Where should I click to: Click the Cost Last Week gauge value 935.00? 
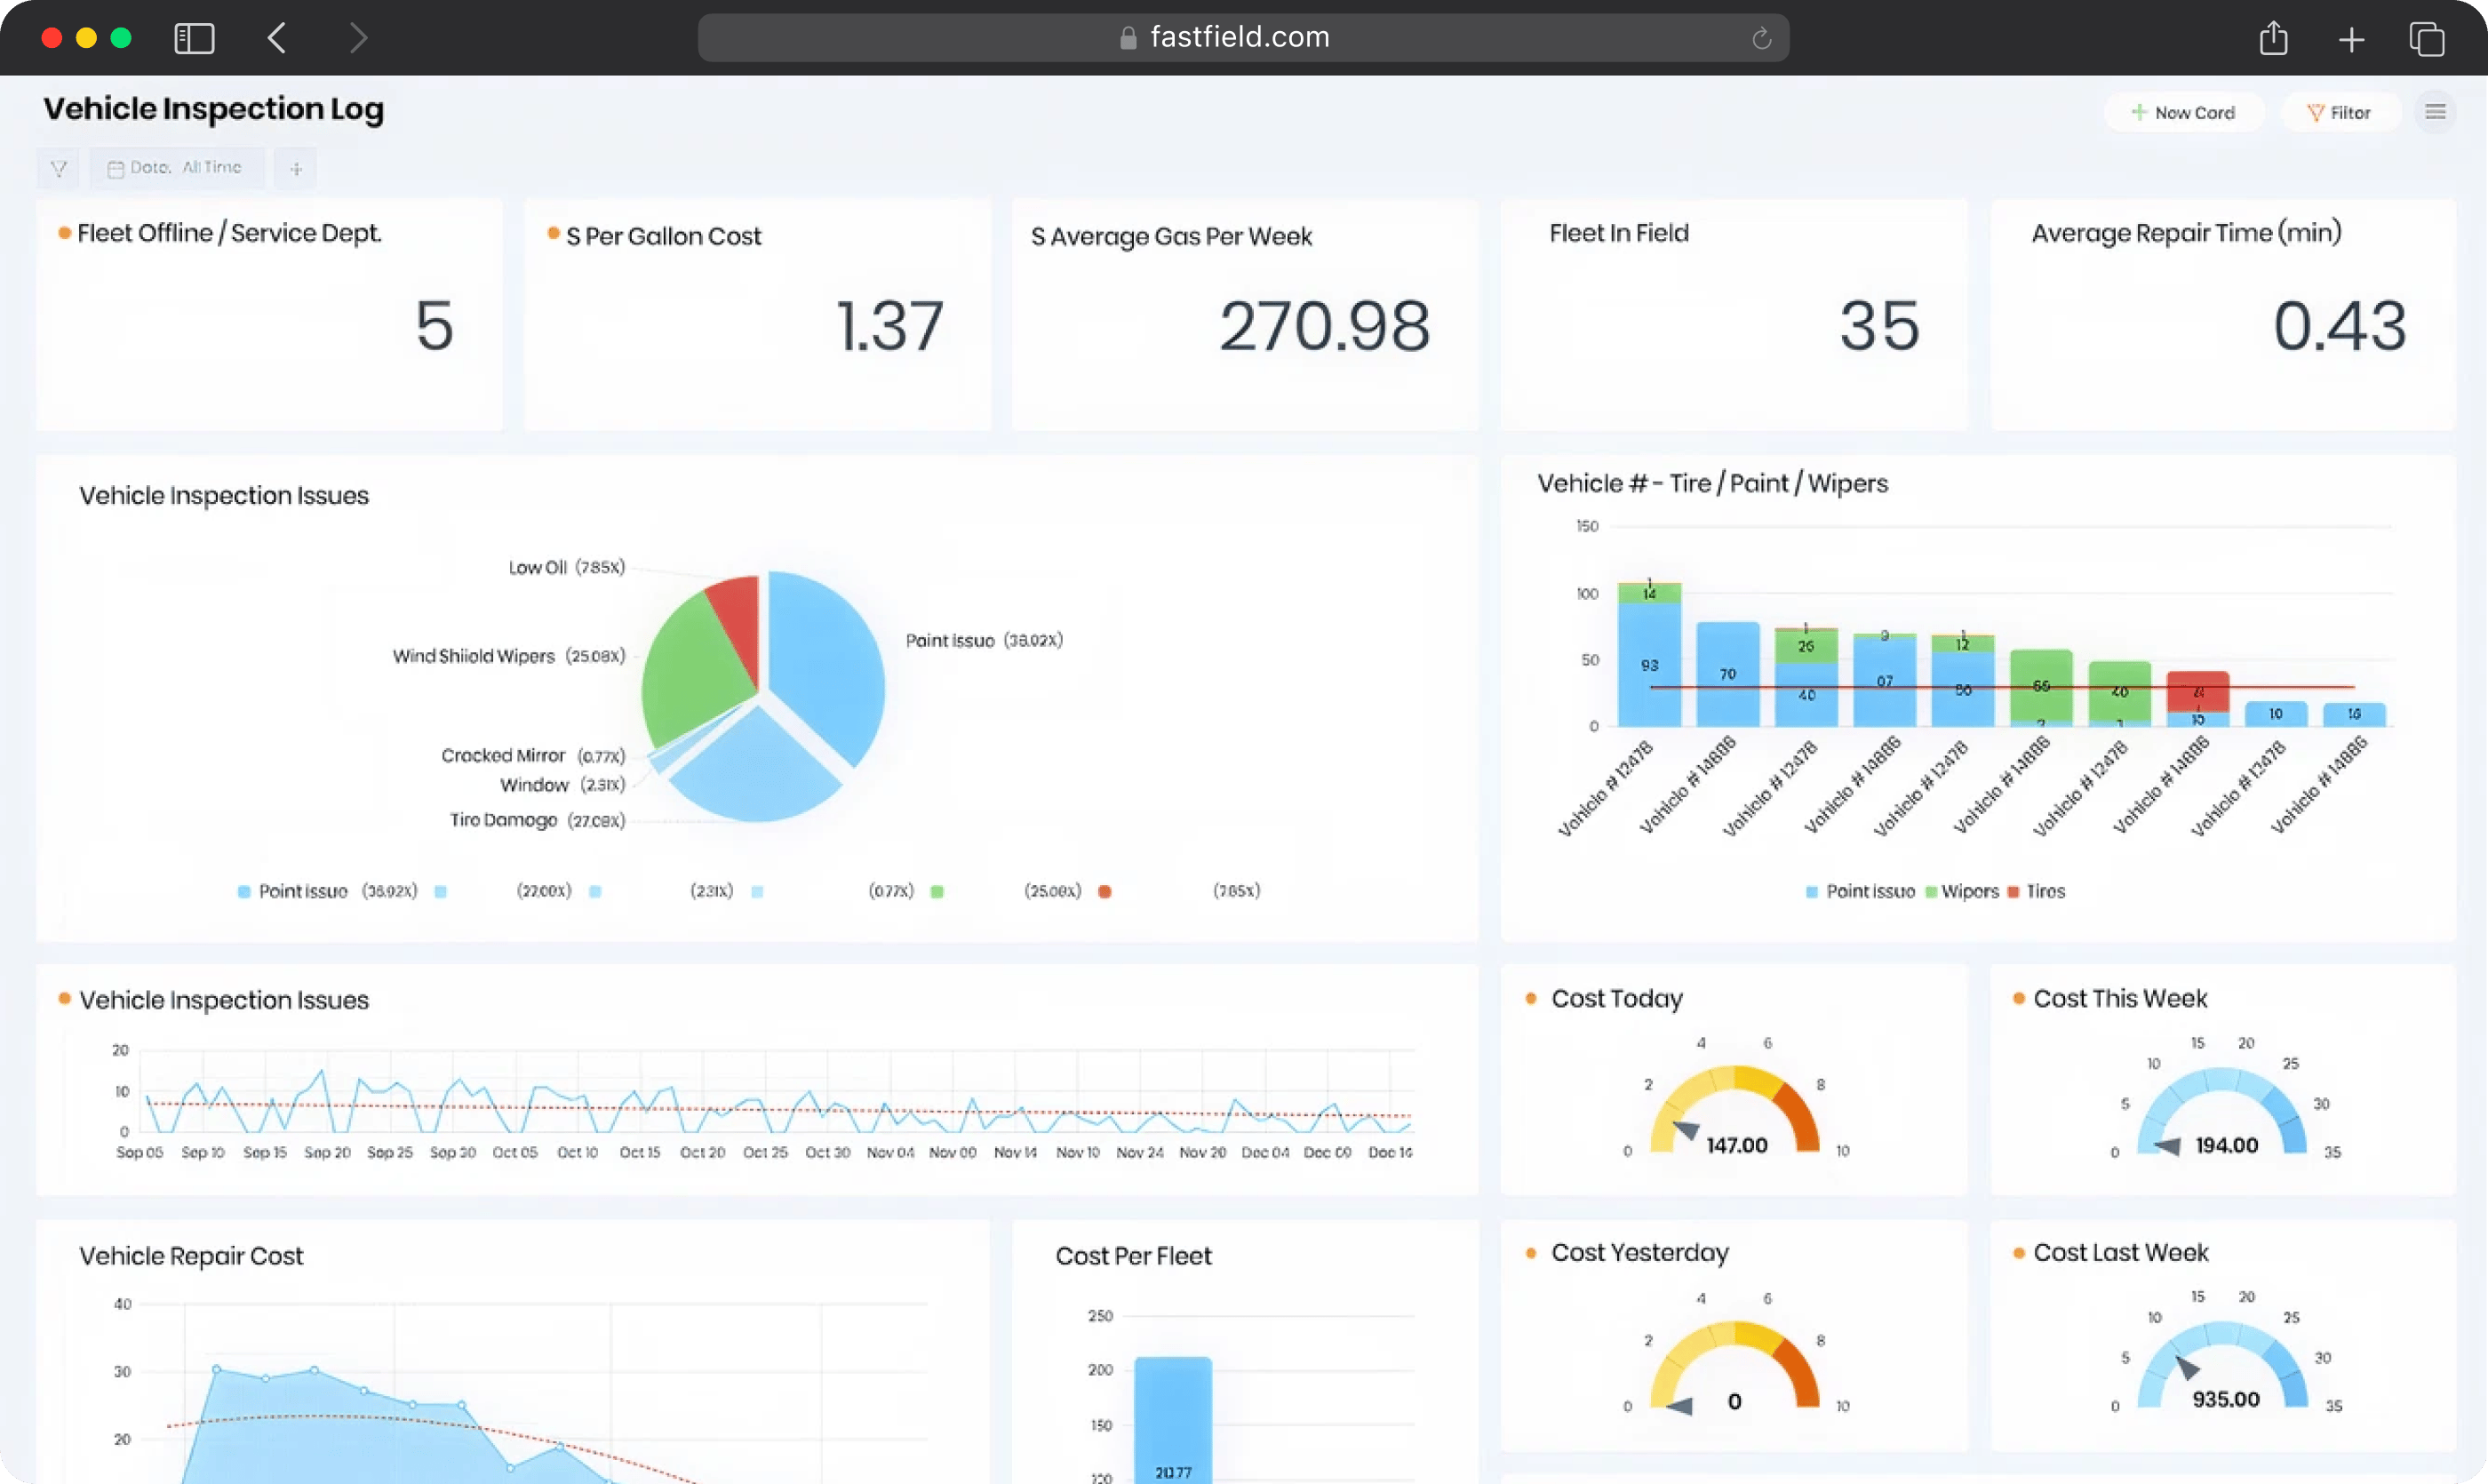(2226, 1399)
